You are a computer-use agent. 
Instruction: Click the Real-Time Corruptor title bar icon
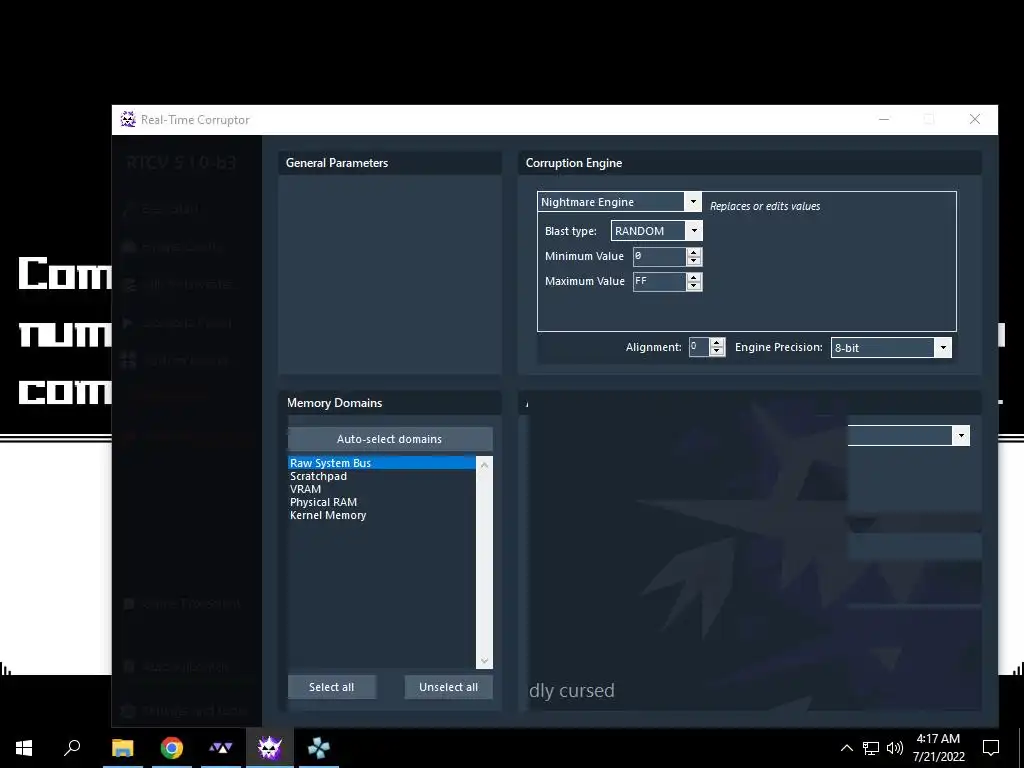tap(128, 119)
